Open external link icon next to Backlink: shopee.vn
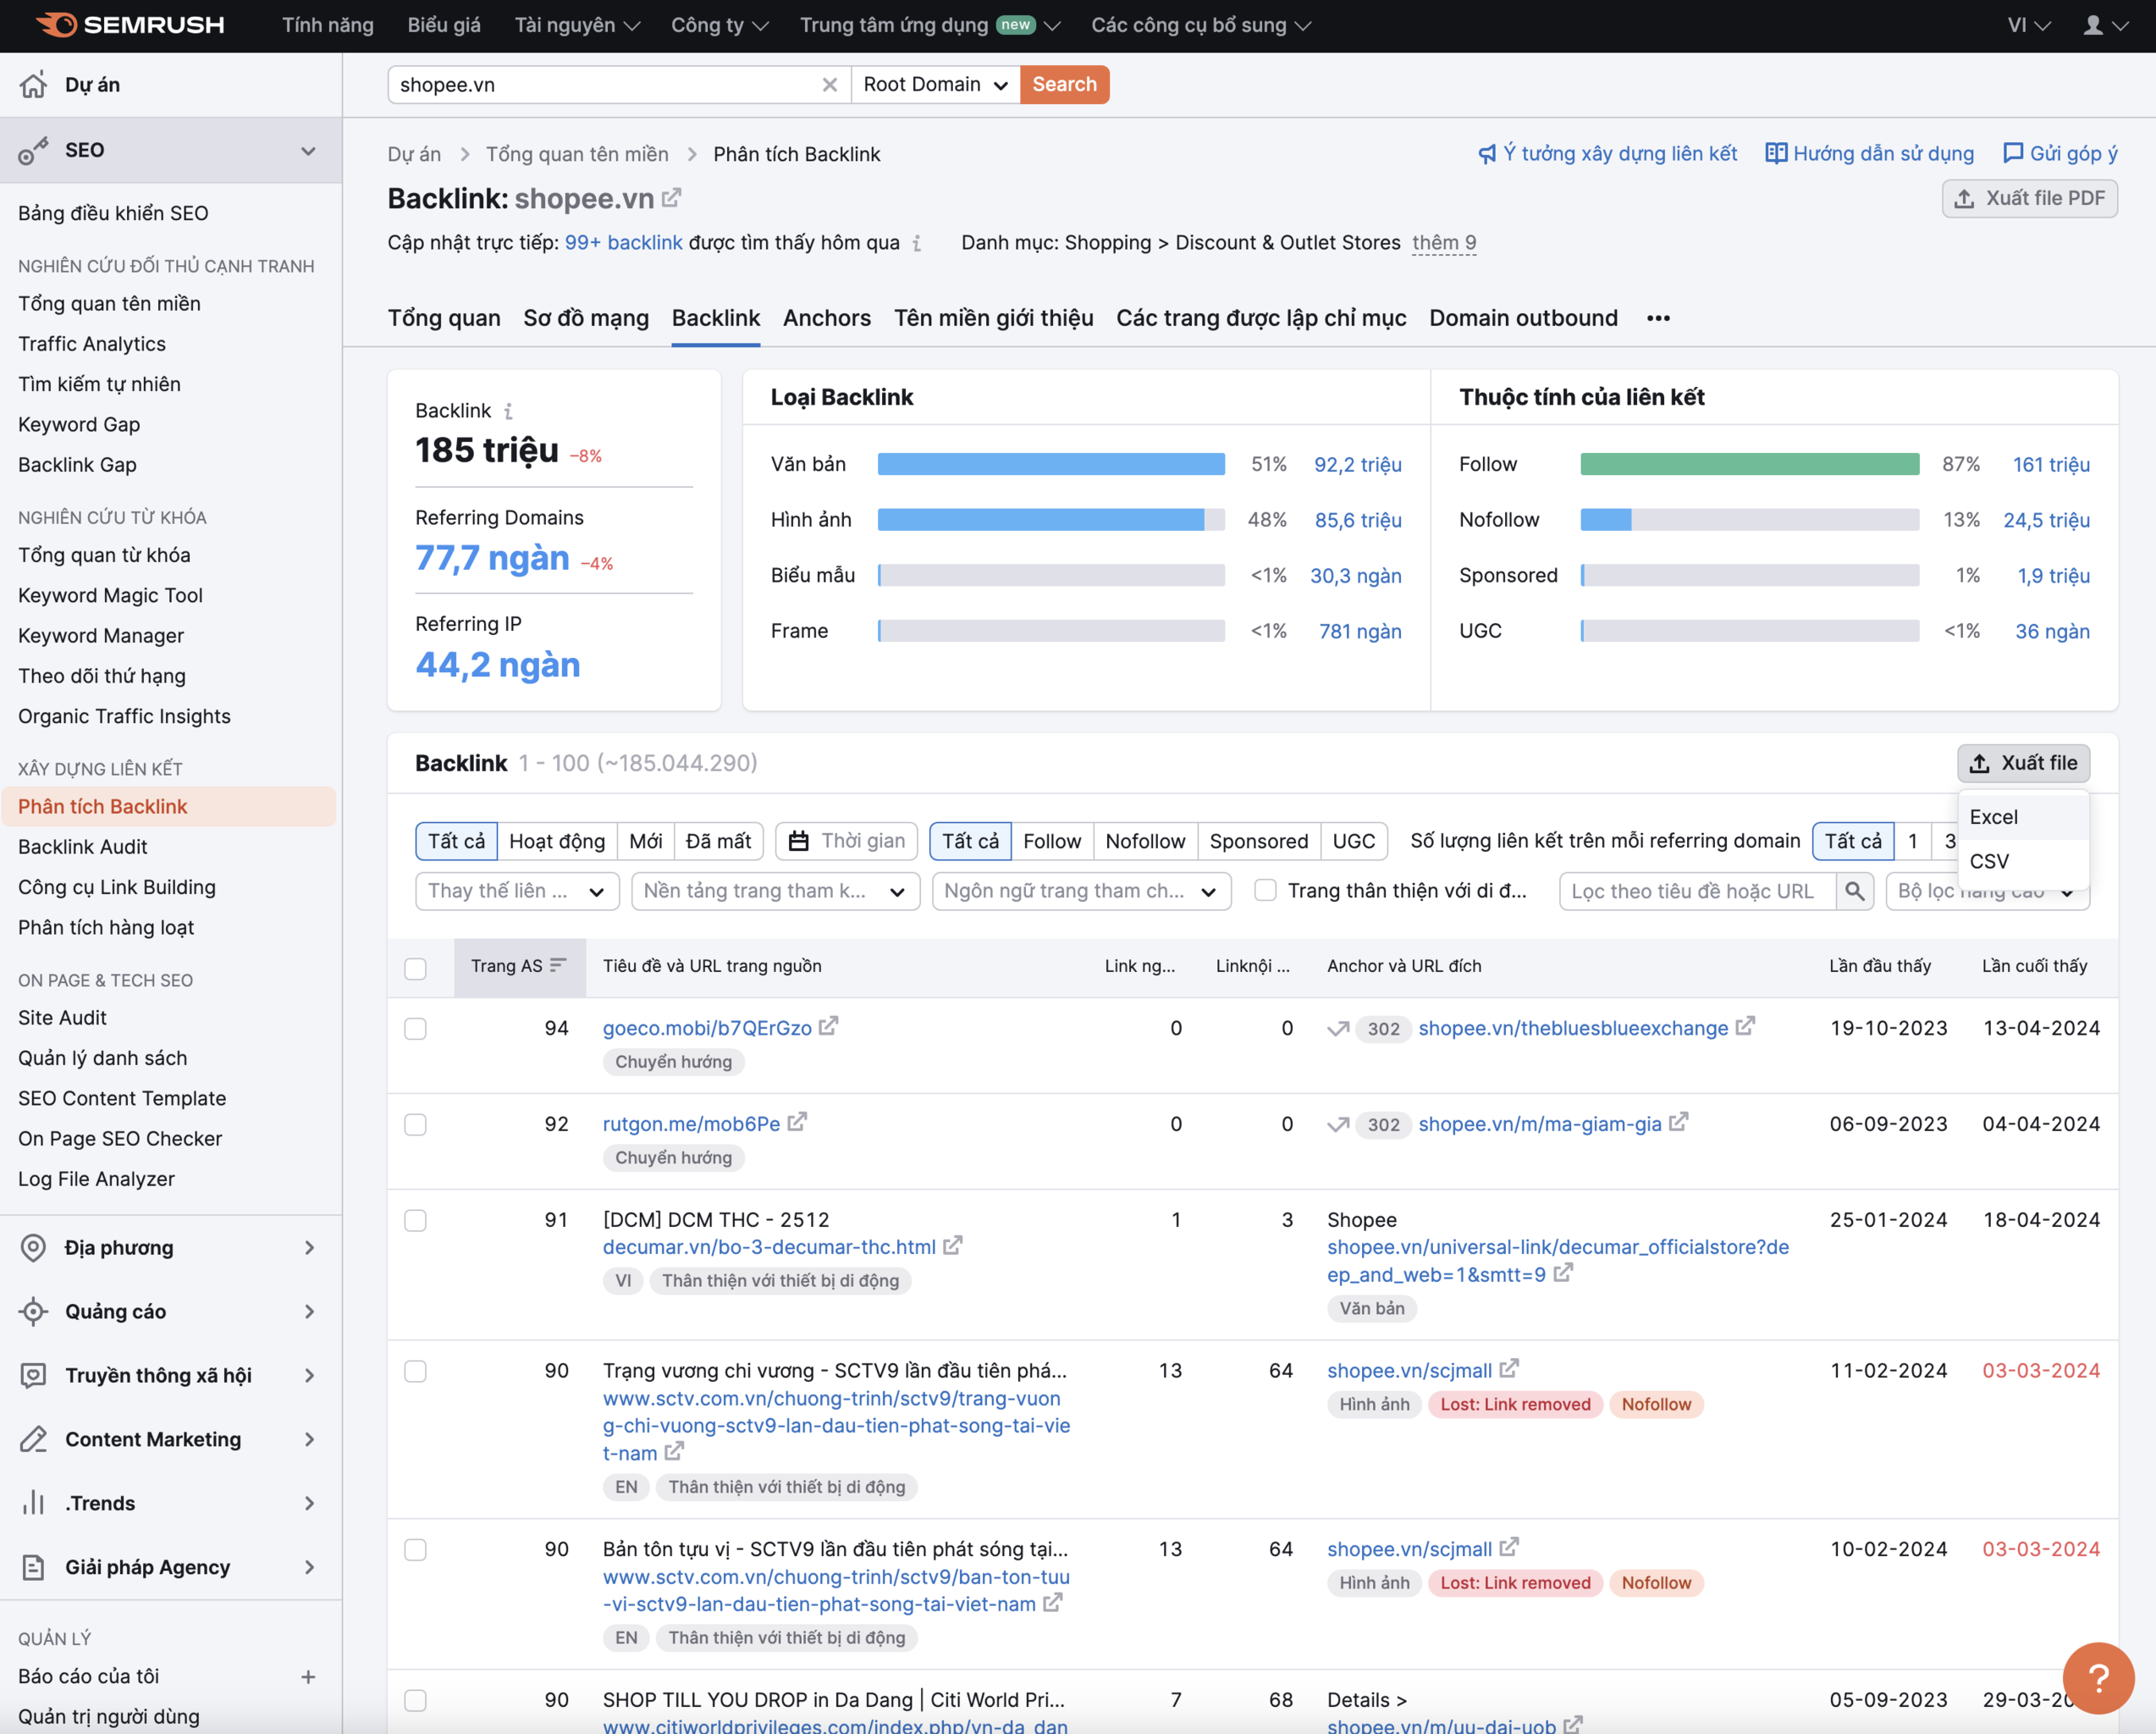Screen dimensions: 2156x1734 click(672, 198)
